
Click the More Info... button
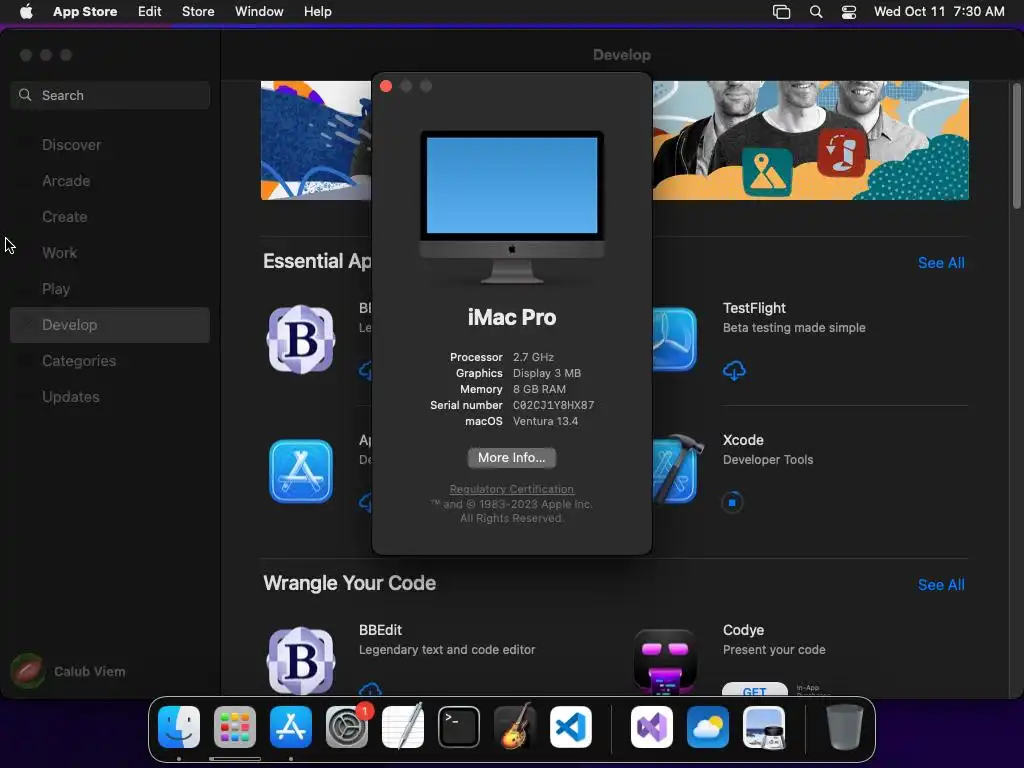[x=511, y=457]
